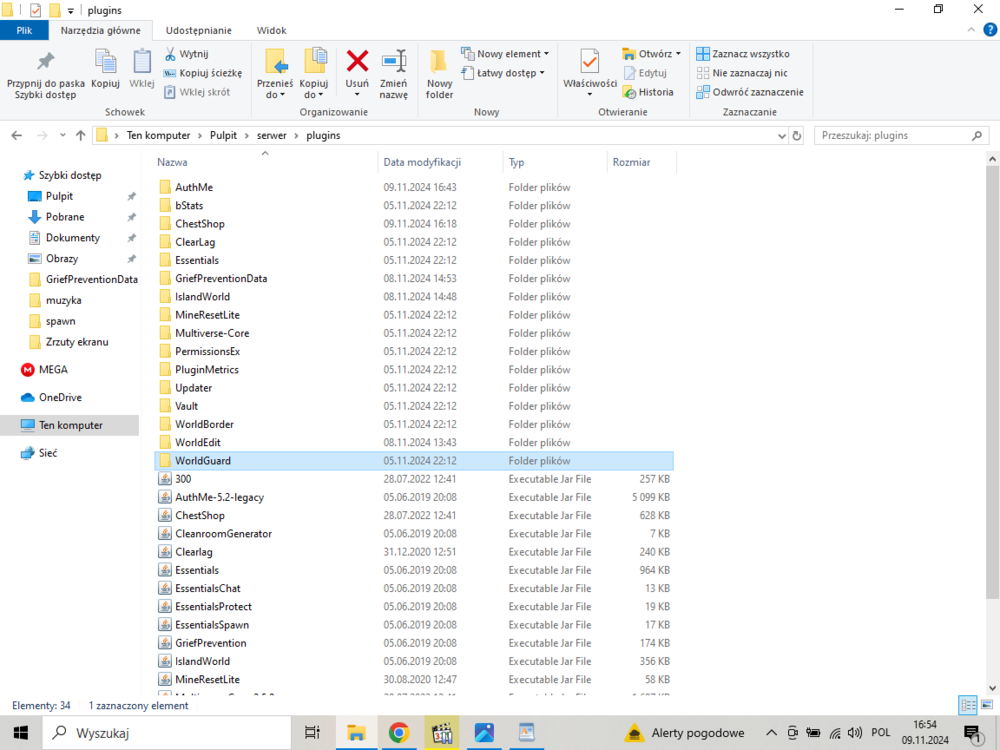Click Nie zaznaczaj nic
Viewport: 1000px width, 750px height.
click(x=742, y=73)
